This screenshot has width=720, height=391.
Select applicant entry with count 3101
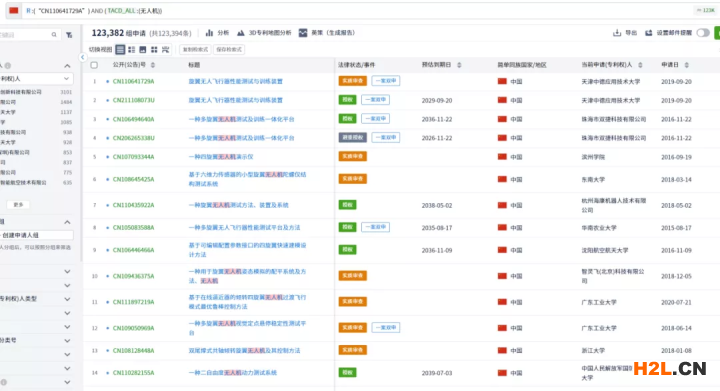(x=36, y=92)
